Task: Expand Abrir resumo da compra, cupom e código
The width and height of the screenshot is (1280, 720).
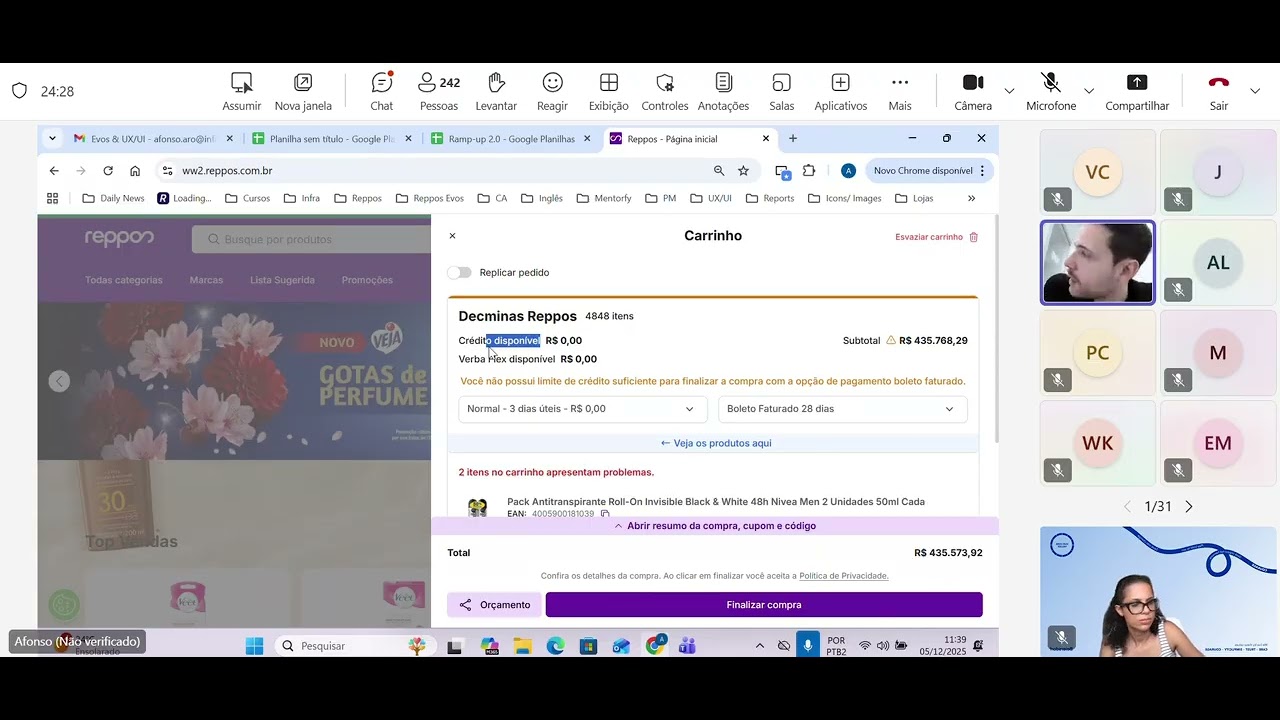Action: click(715, 526)
